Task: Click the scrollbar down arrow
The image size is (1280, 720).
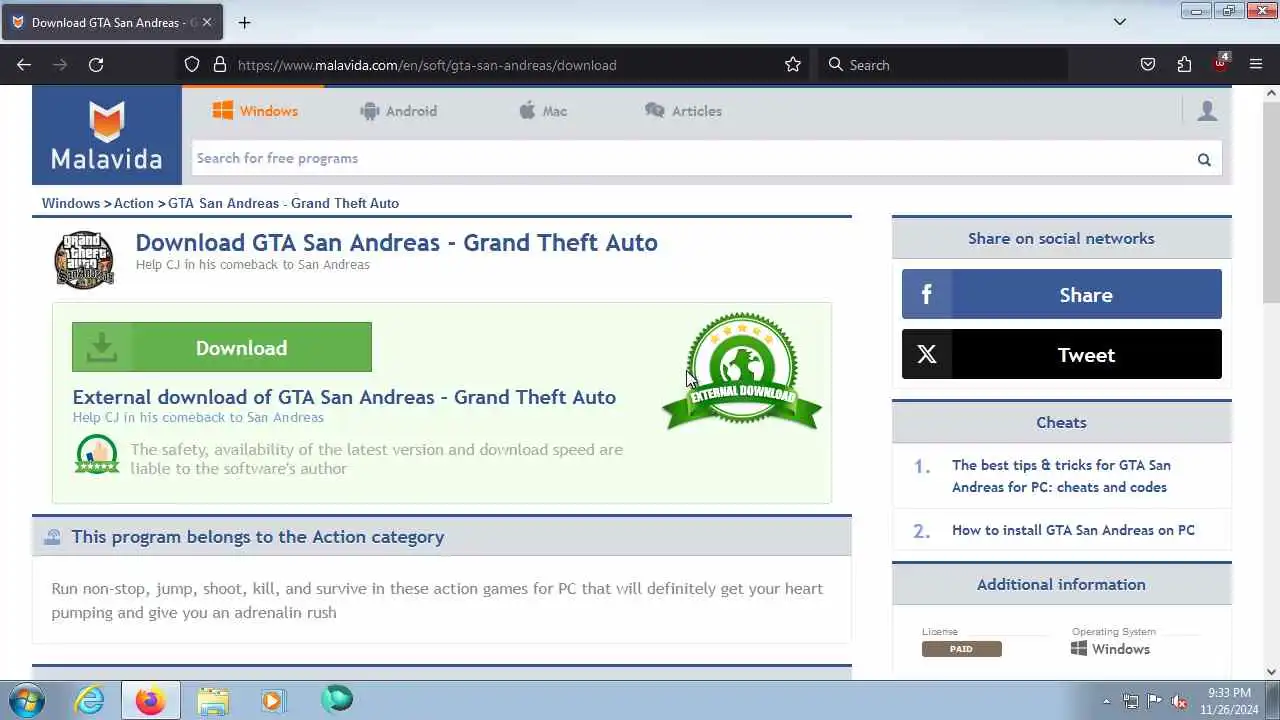Action: click(x=1271, y=672)
